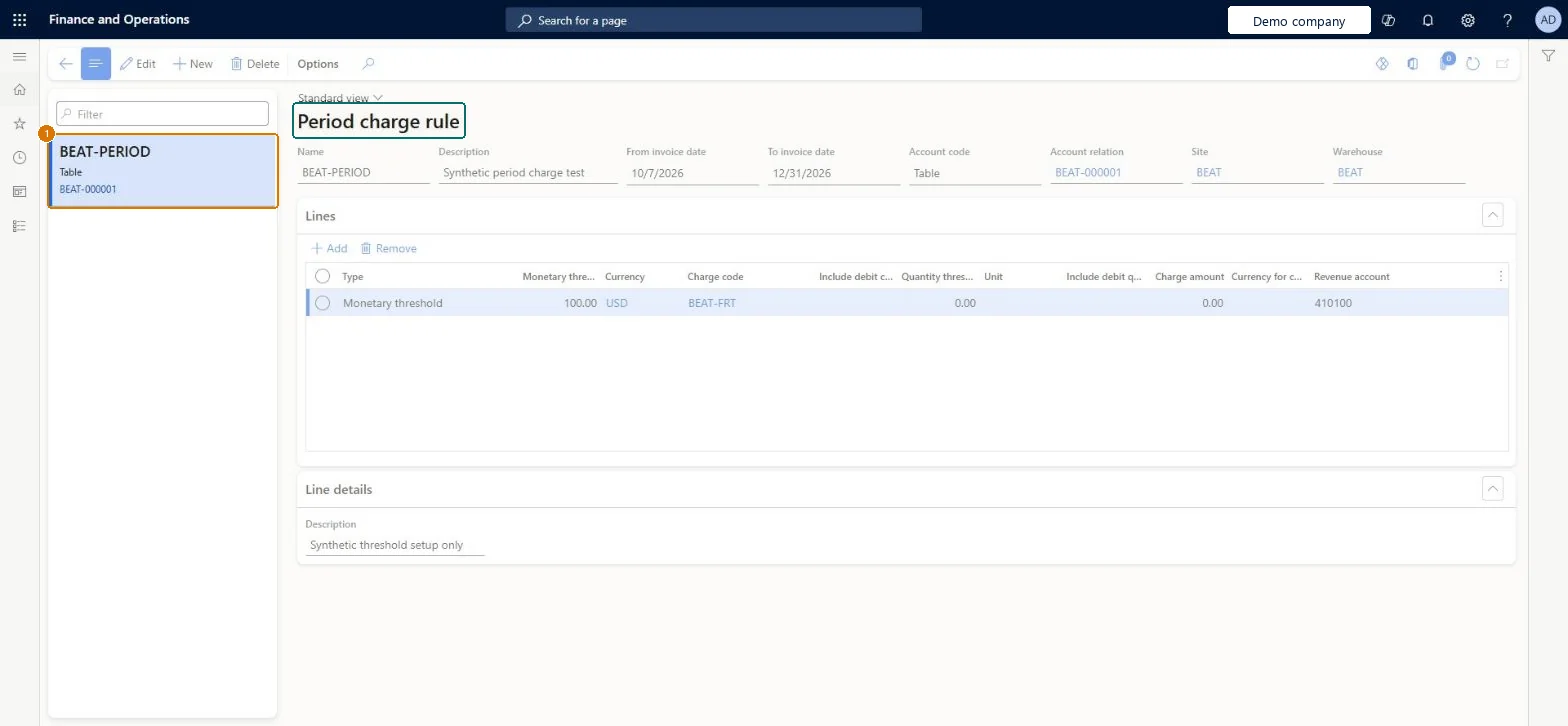Collapse the Lines section chevron
Image resolution: width=1568 pixels, height=726 pixels.
point(1492,215)
